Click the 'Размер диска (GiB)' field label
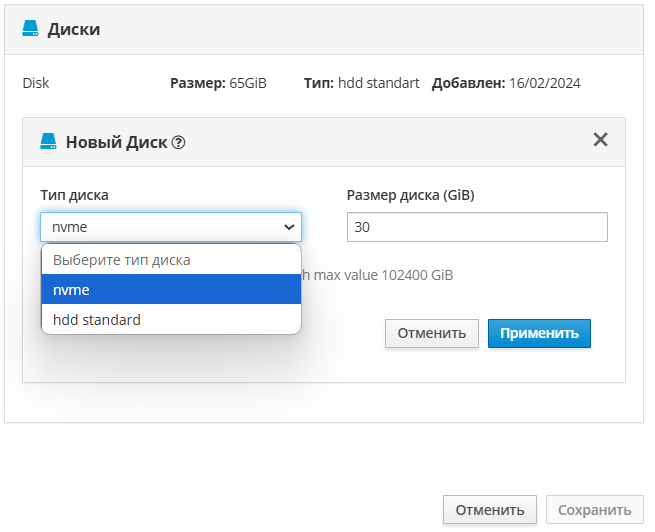This screenshot has height=532, width=655. [x=410, y=195]
